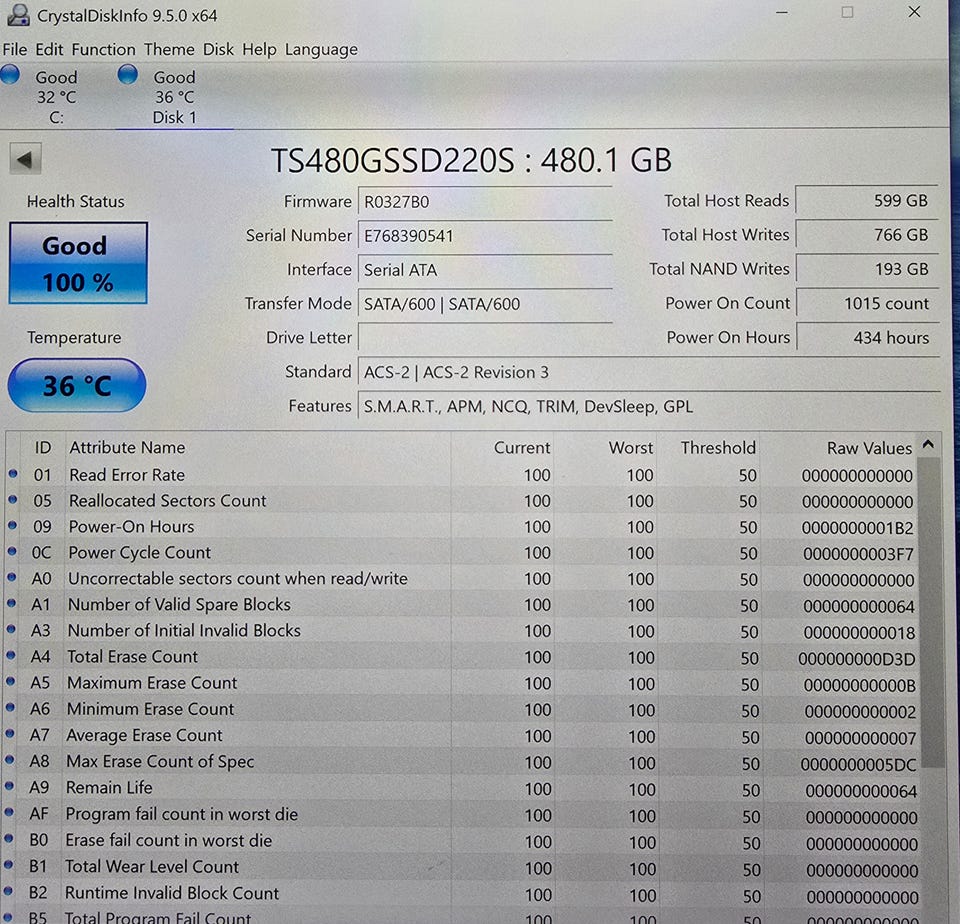Click the Raw Values column header

click(839, 449)
